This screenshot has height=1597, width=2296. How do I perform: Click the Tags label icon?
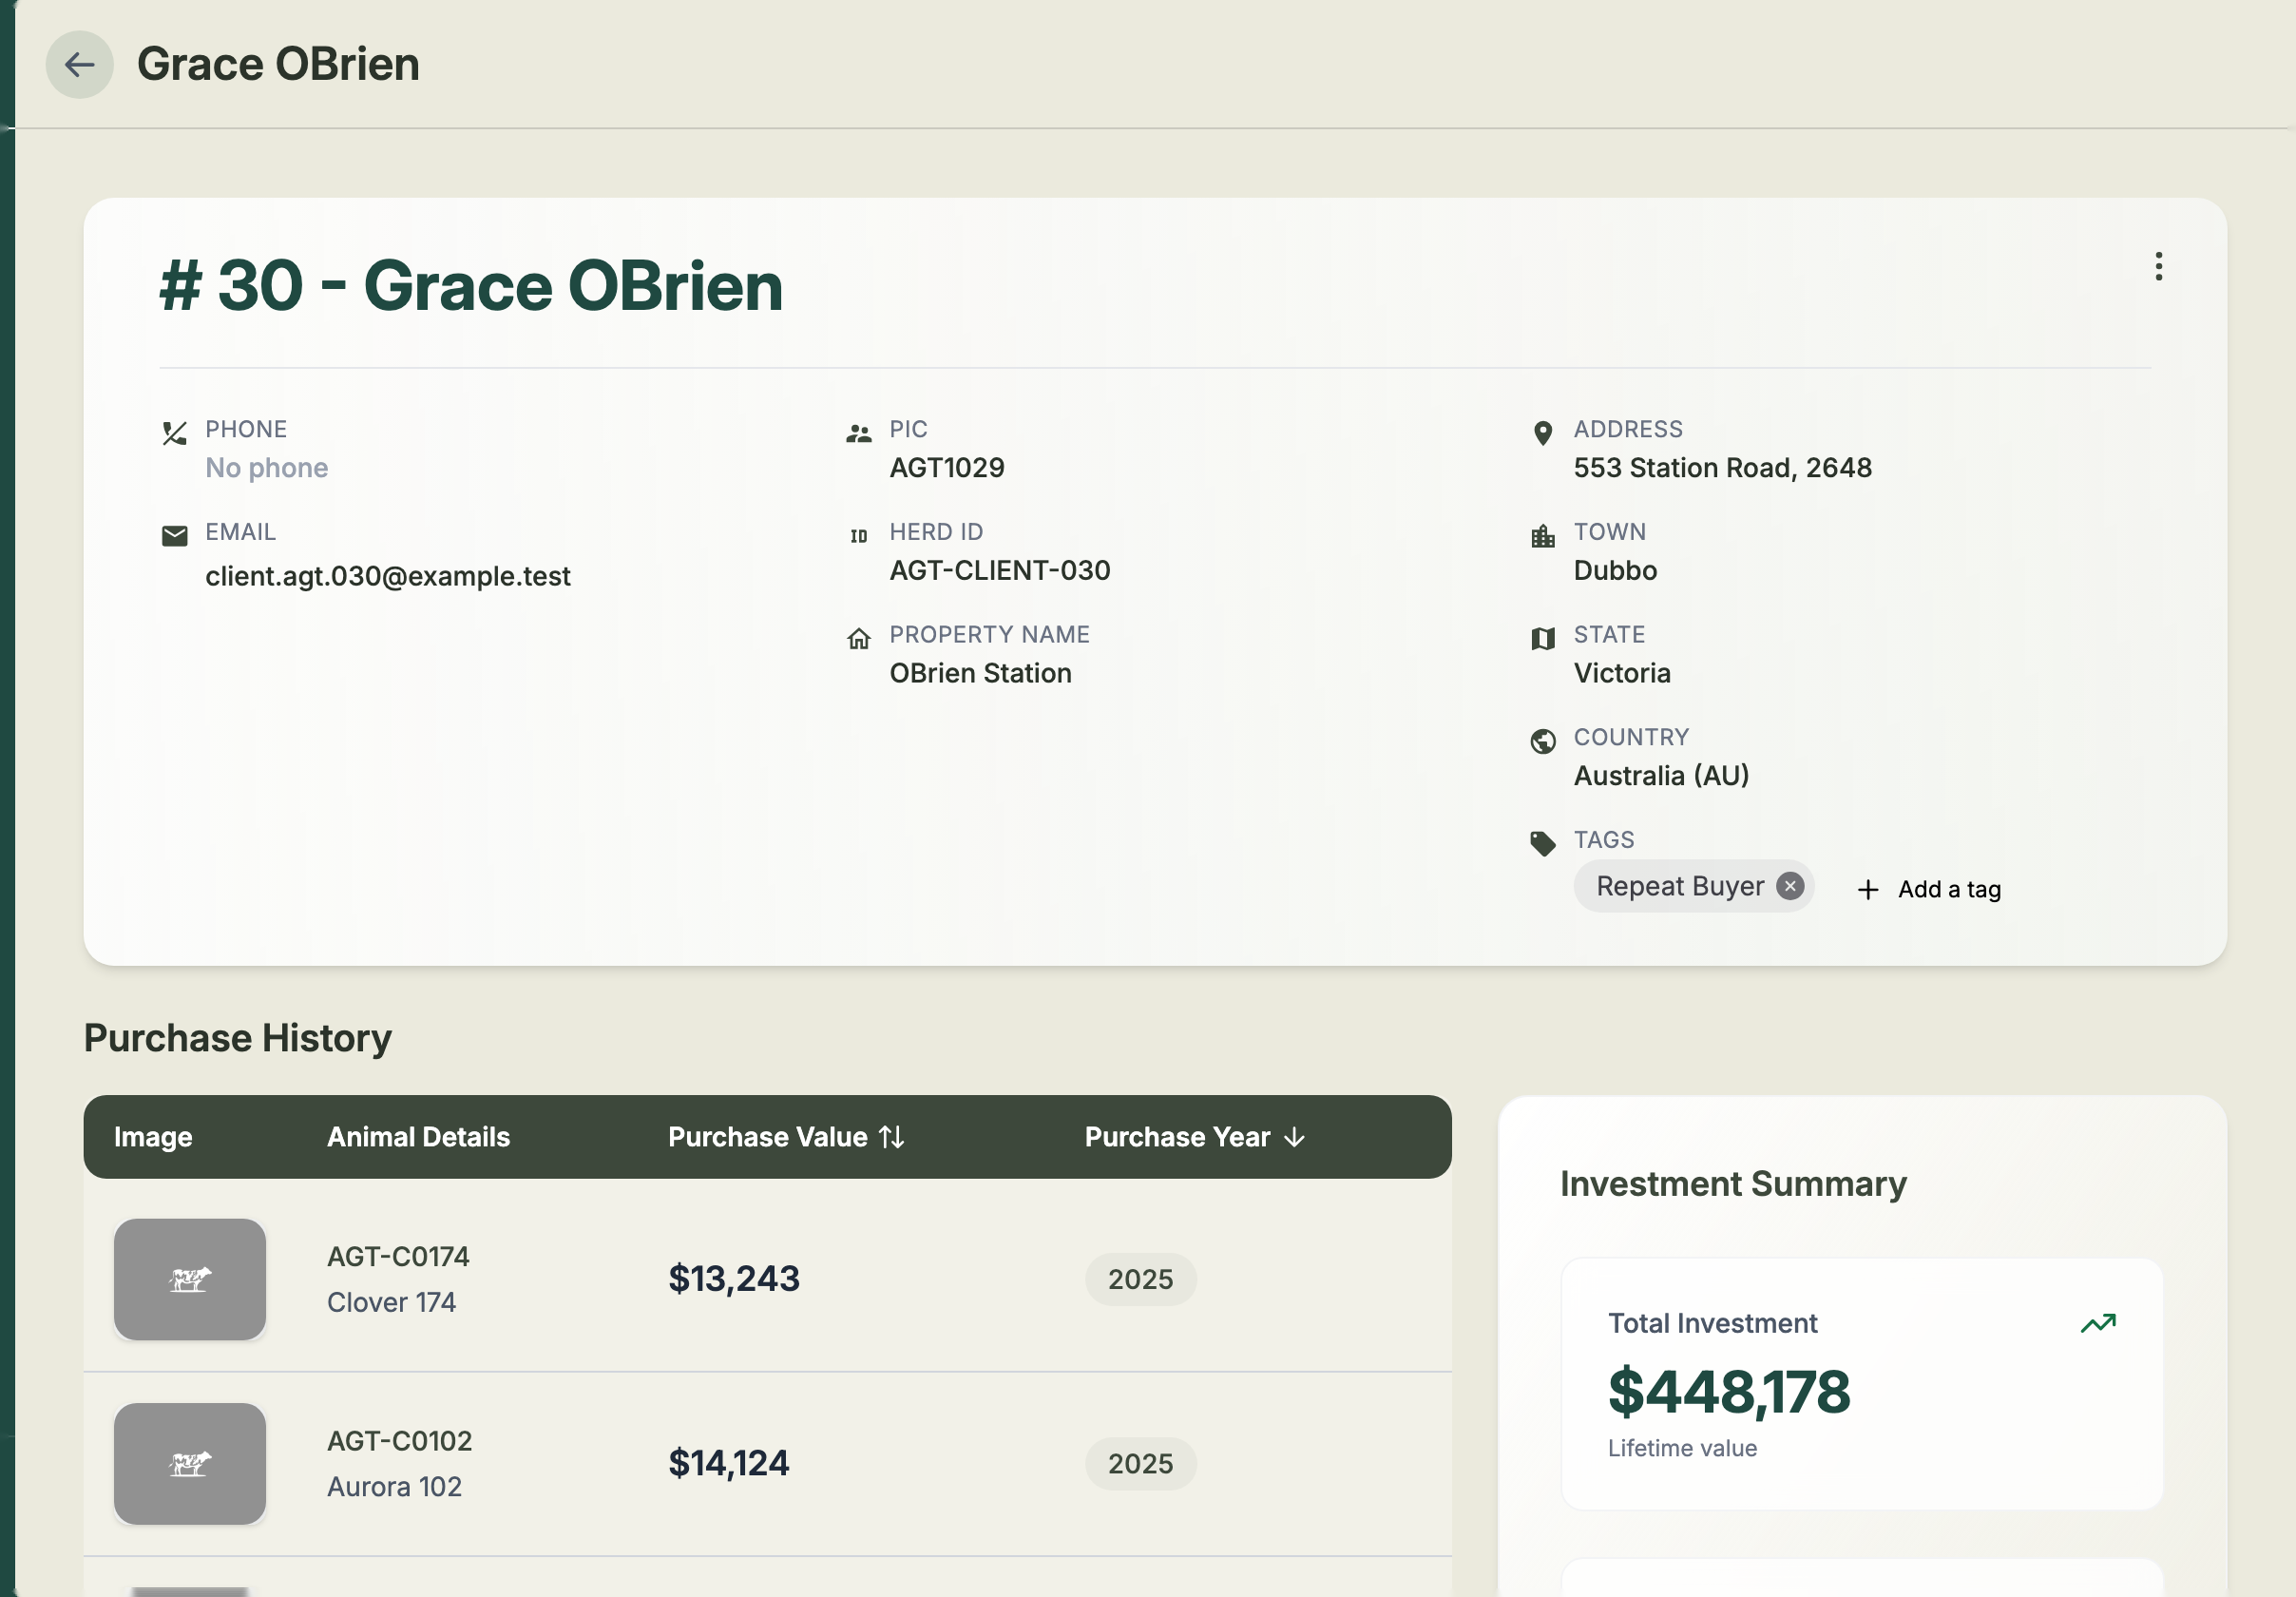pos(1542,843)
